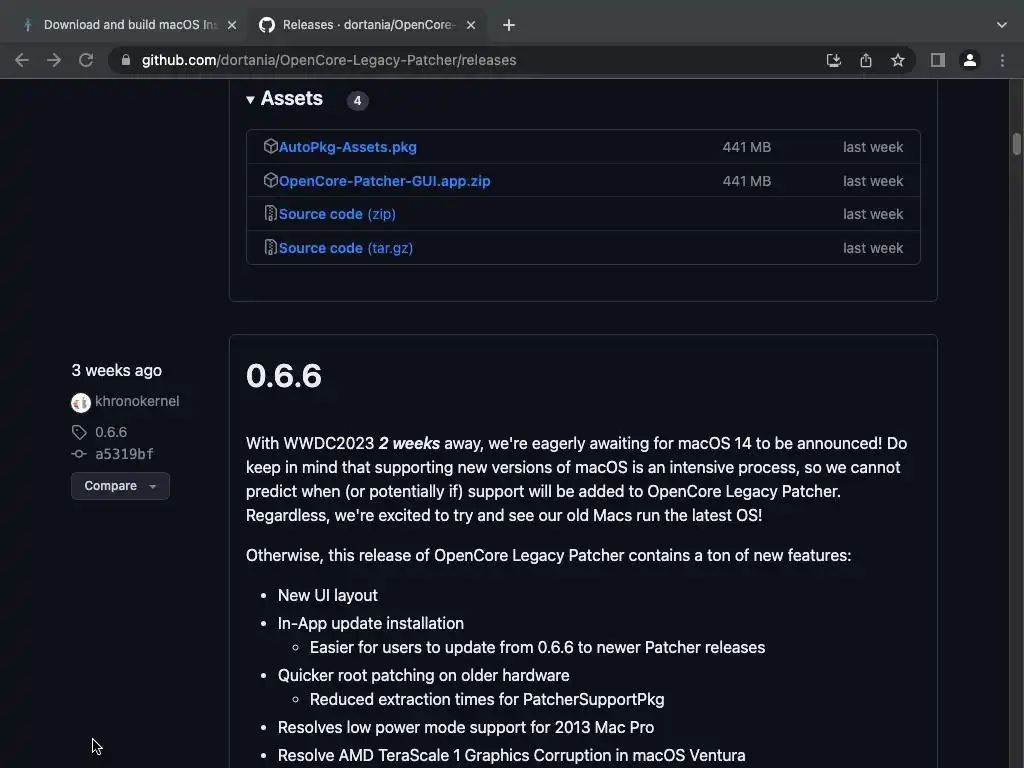Open a new browser tab

(x=509, y=25)
